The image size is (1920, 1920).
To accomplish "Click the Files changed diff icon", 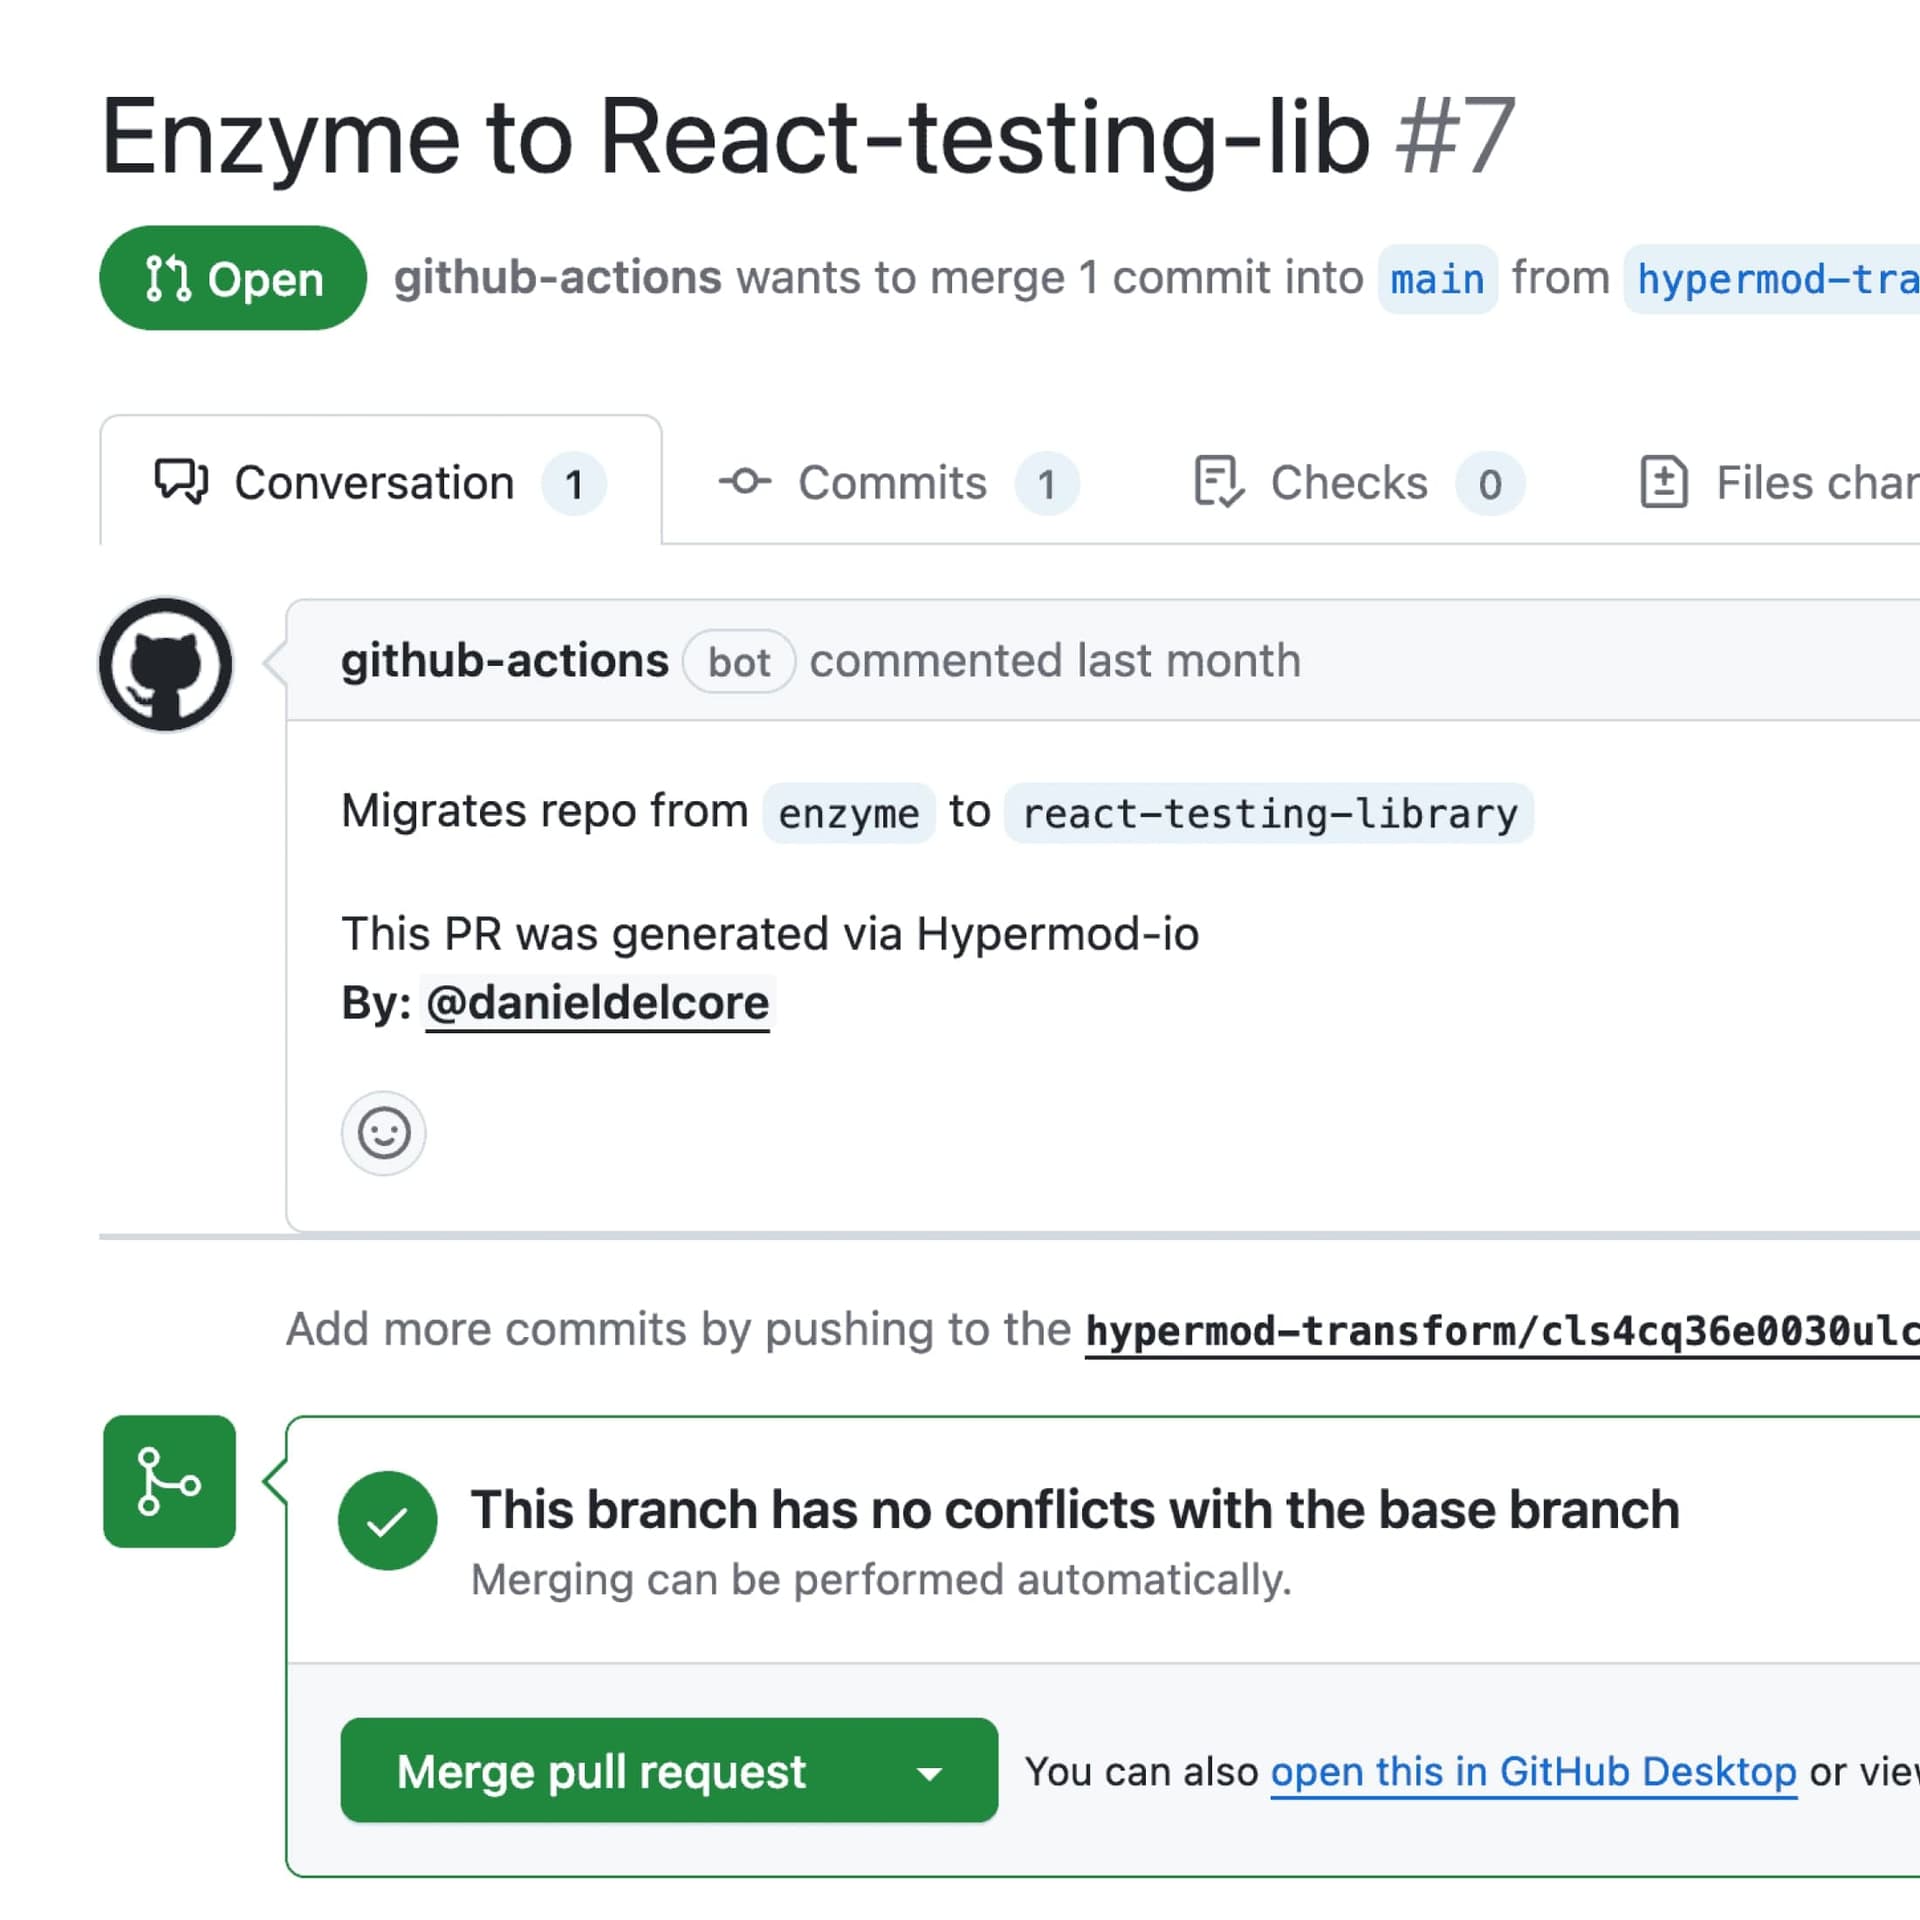I will pyautogui.click(x=1664, y=482).
